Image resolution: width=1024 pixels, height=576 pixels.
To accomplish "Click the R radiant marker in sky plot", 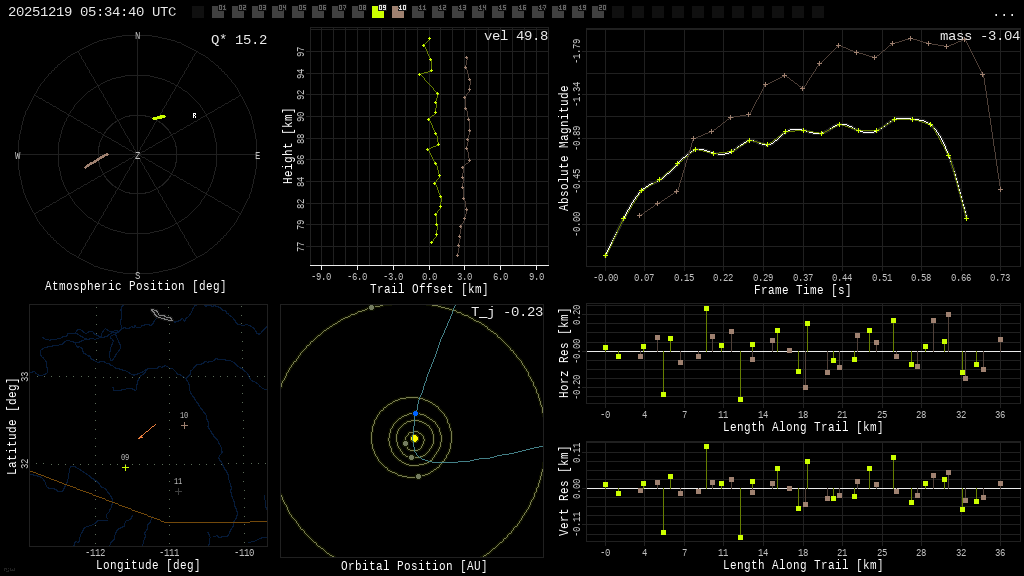I will 194,116.
